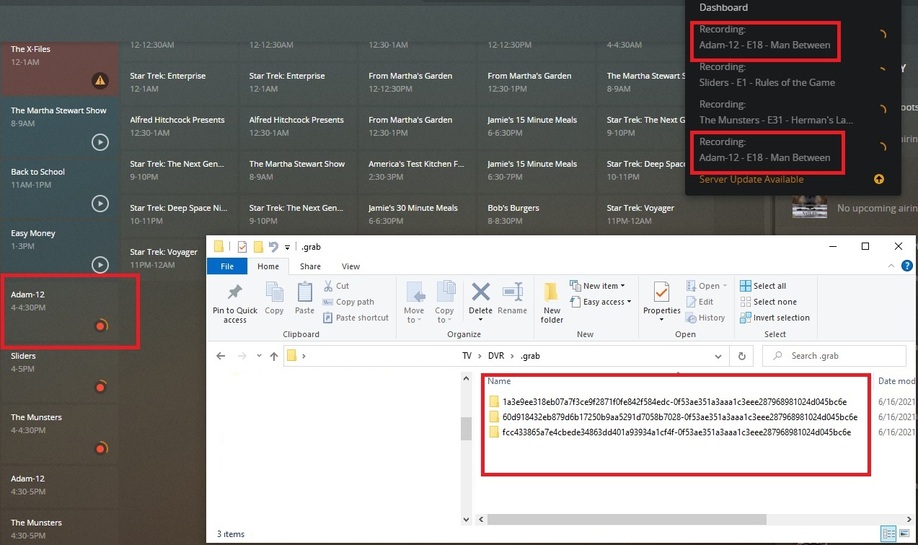
Task: Open Star Trek: Voyager 11PM-12AM left listing
Action: (163, 258)
